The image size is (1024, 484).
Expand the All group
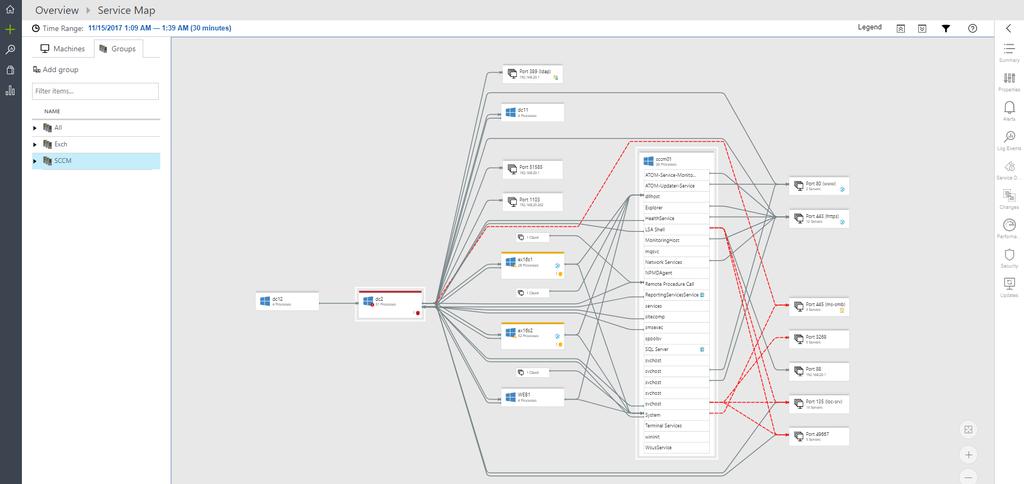coord(35,128)
